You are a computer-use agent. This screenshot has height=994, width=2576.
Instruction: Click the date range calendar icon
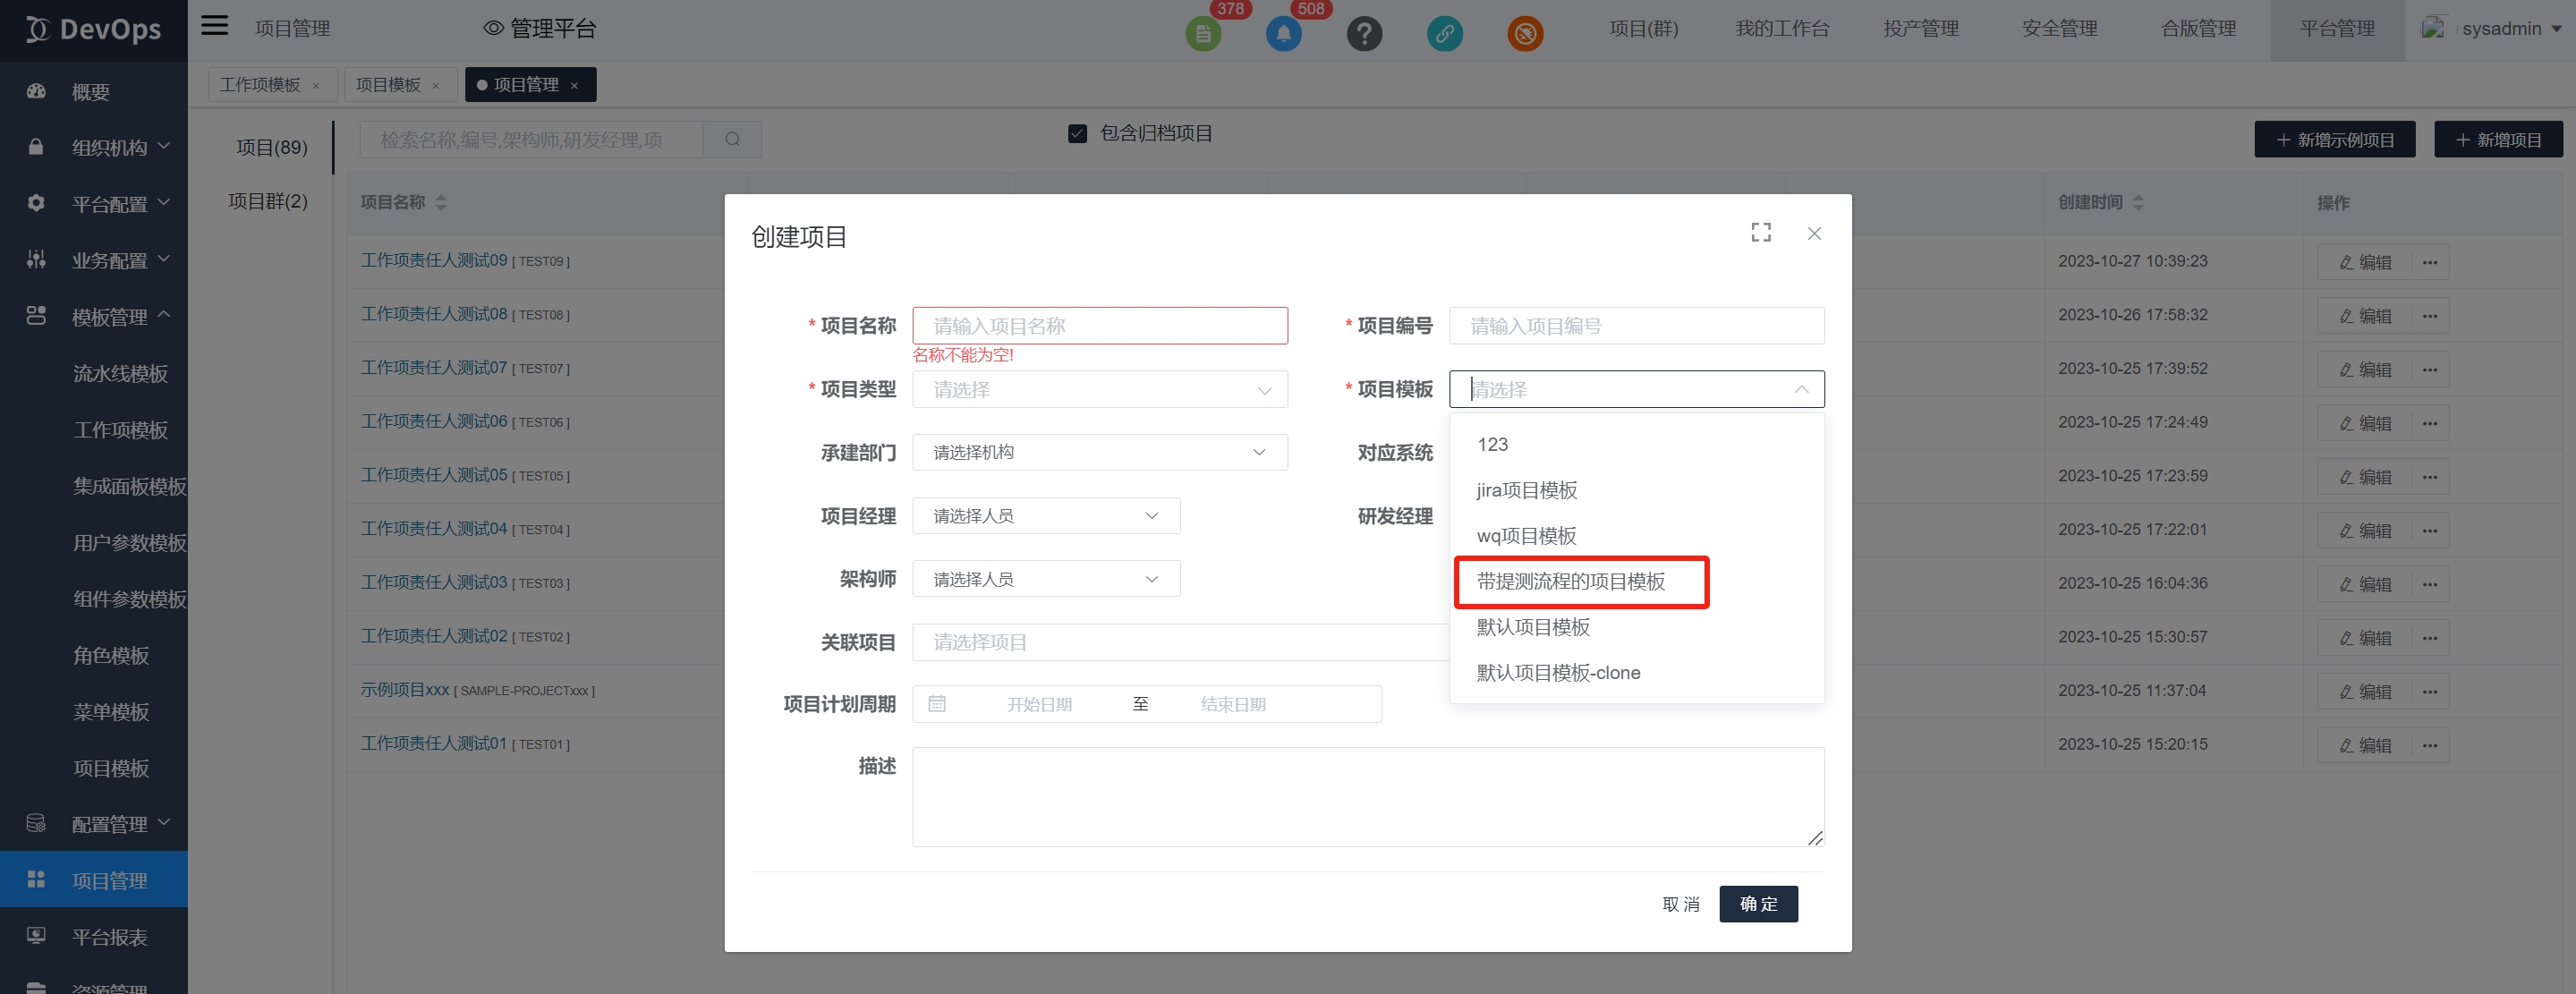[936, 704]
